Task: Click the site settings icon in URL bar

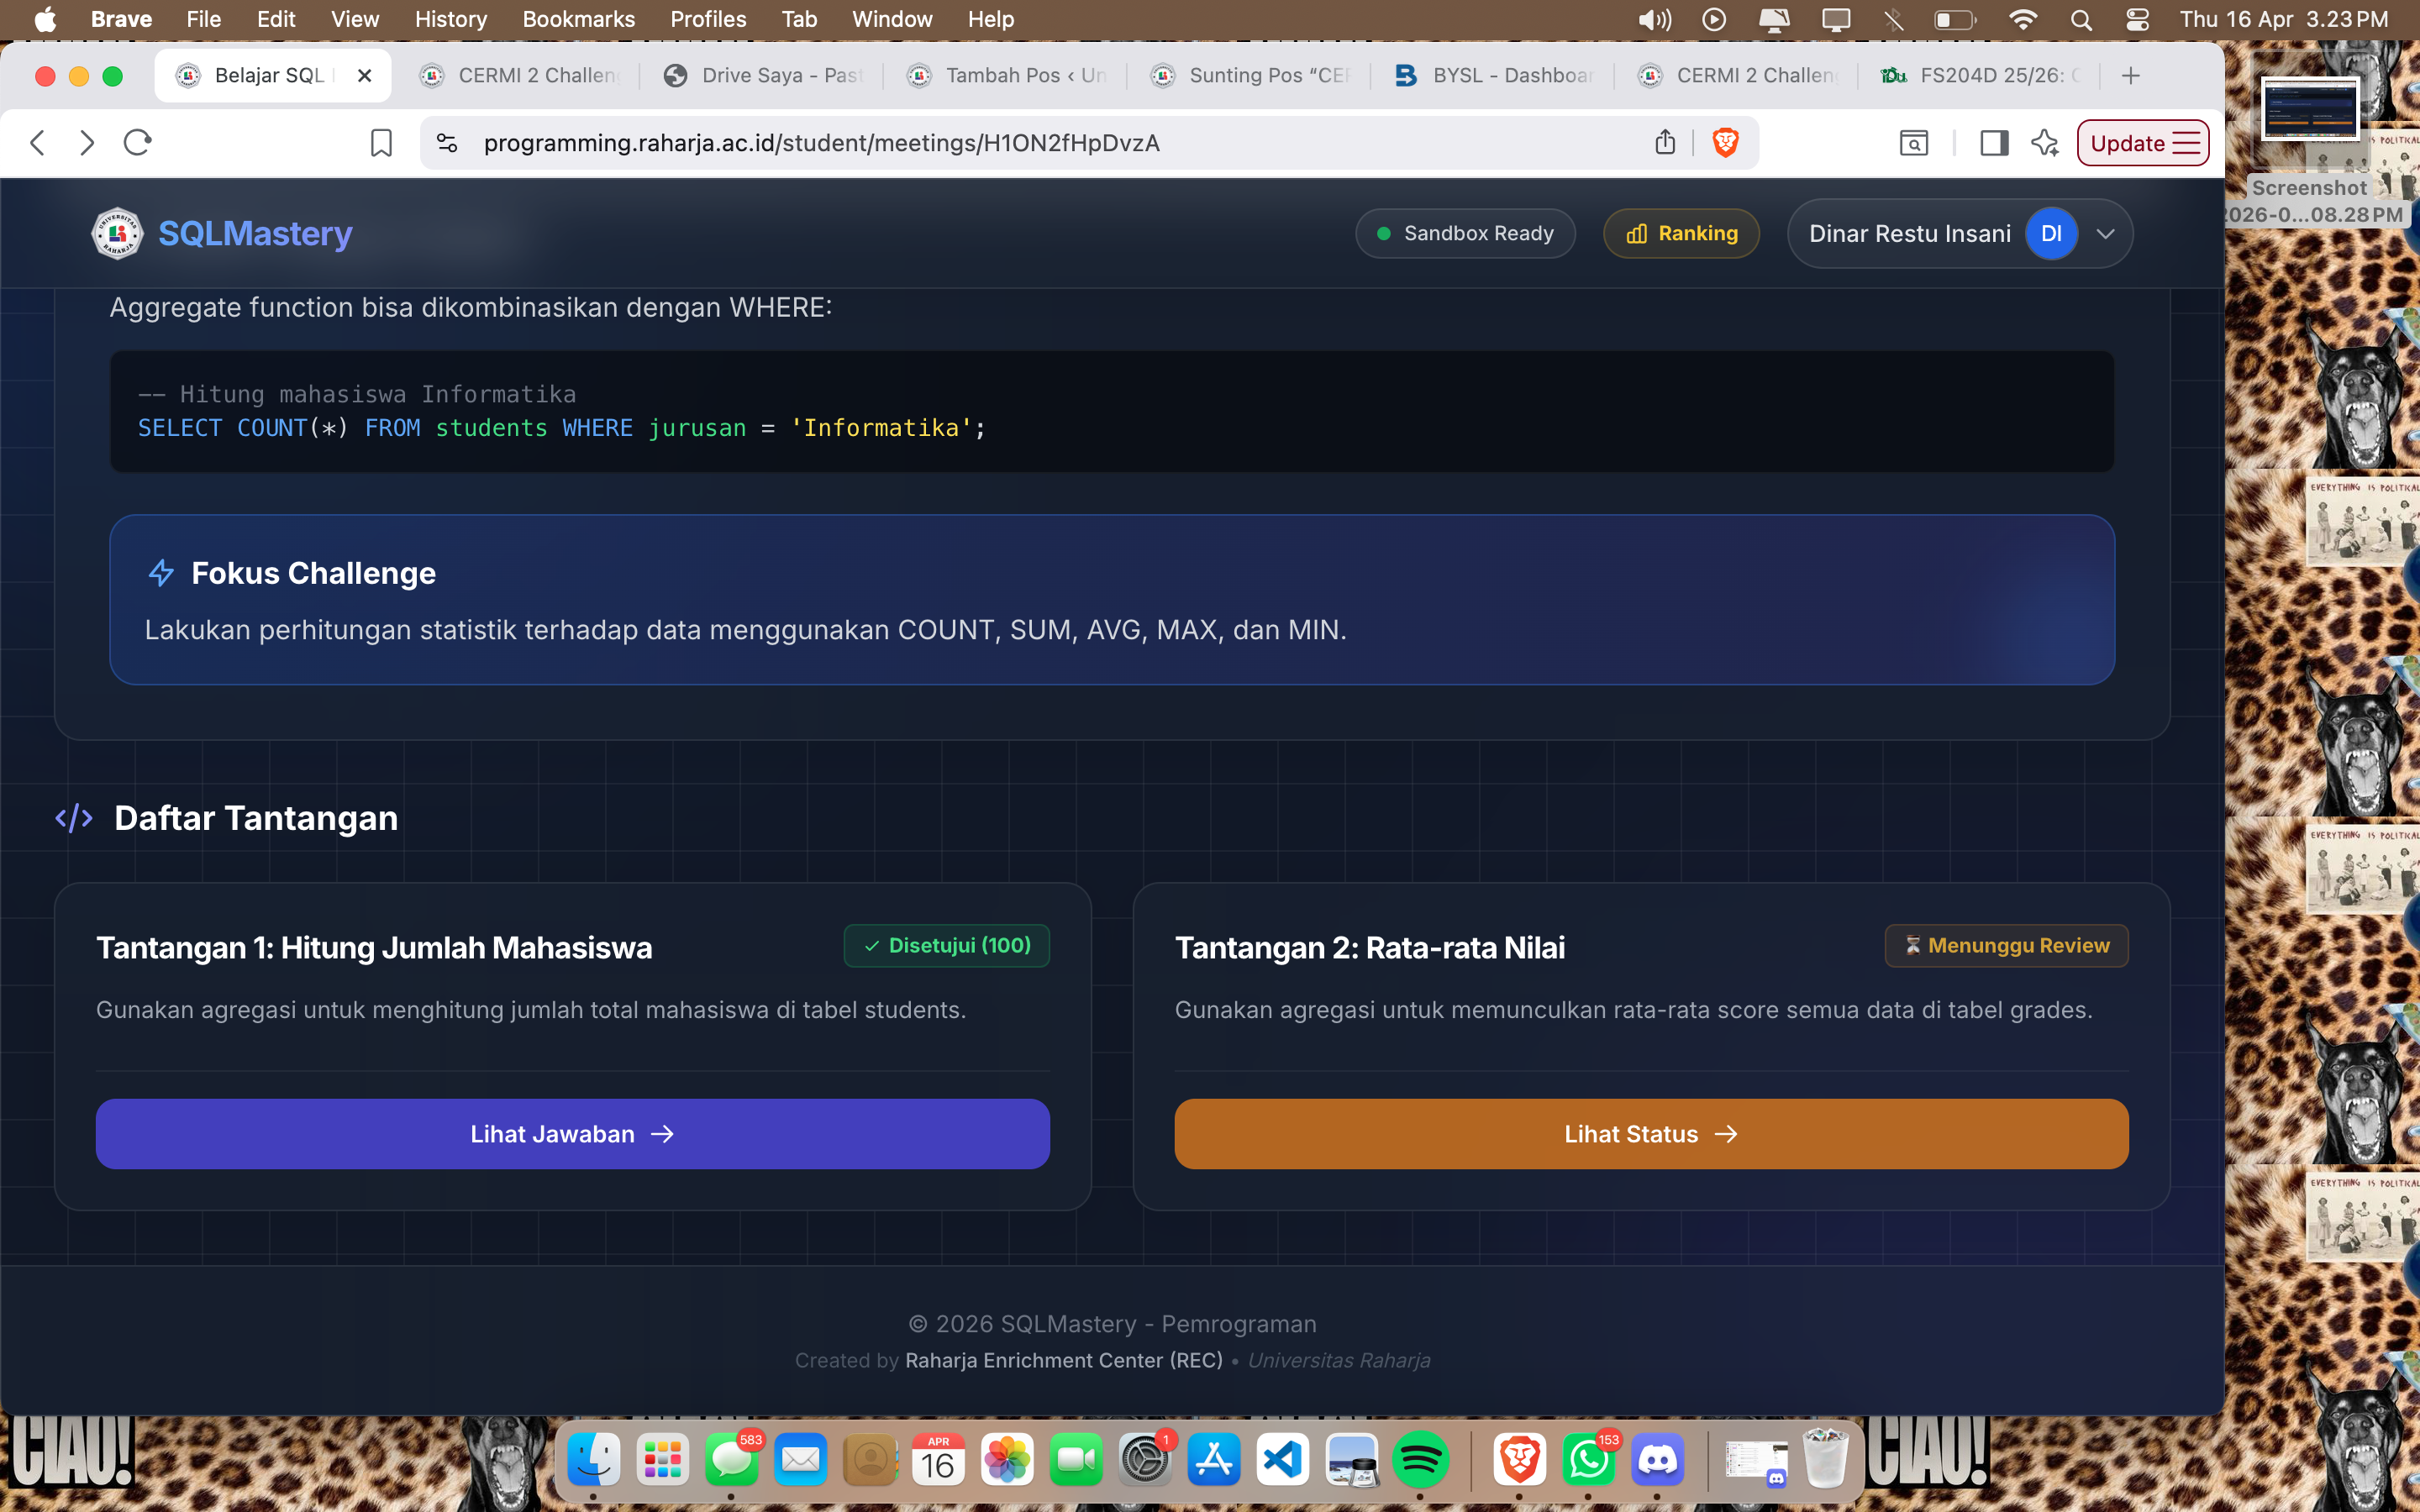Action: (x=447, y=143)
